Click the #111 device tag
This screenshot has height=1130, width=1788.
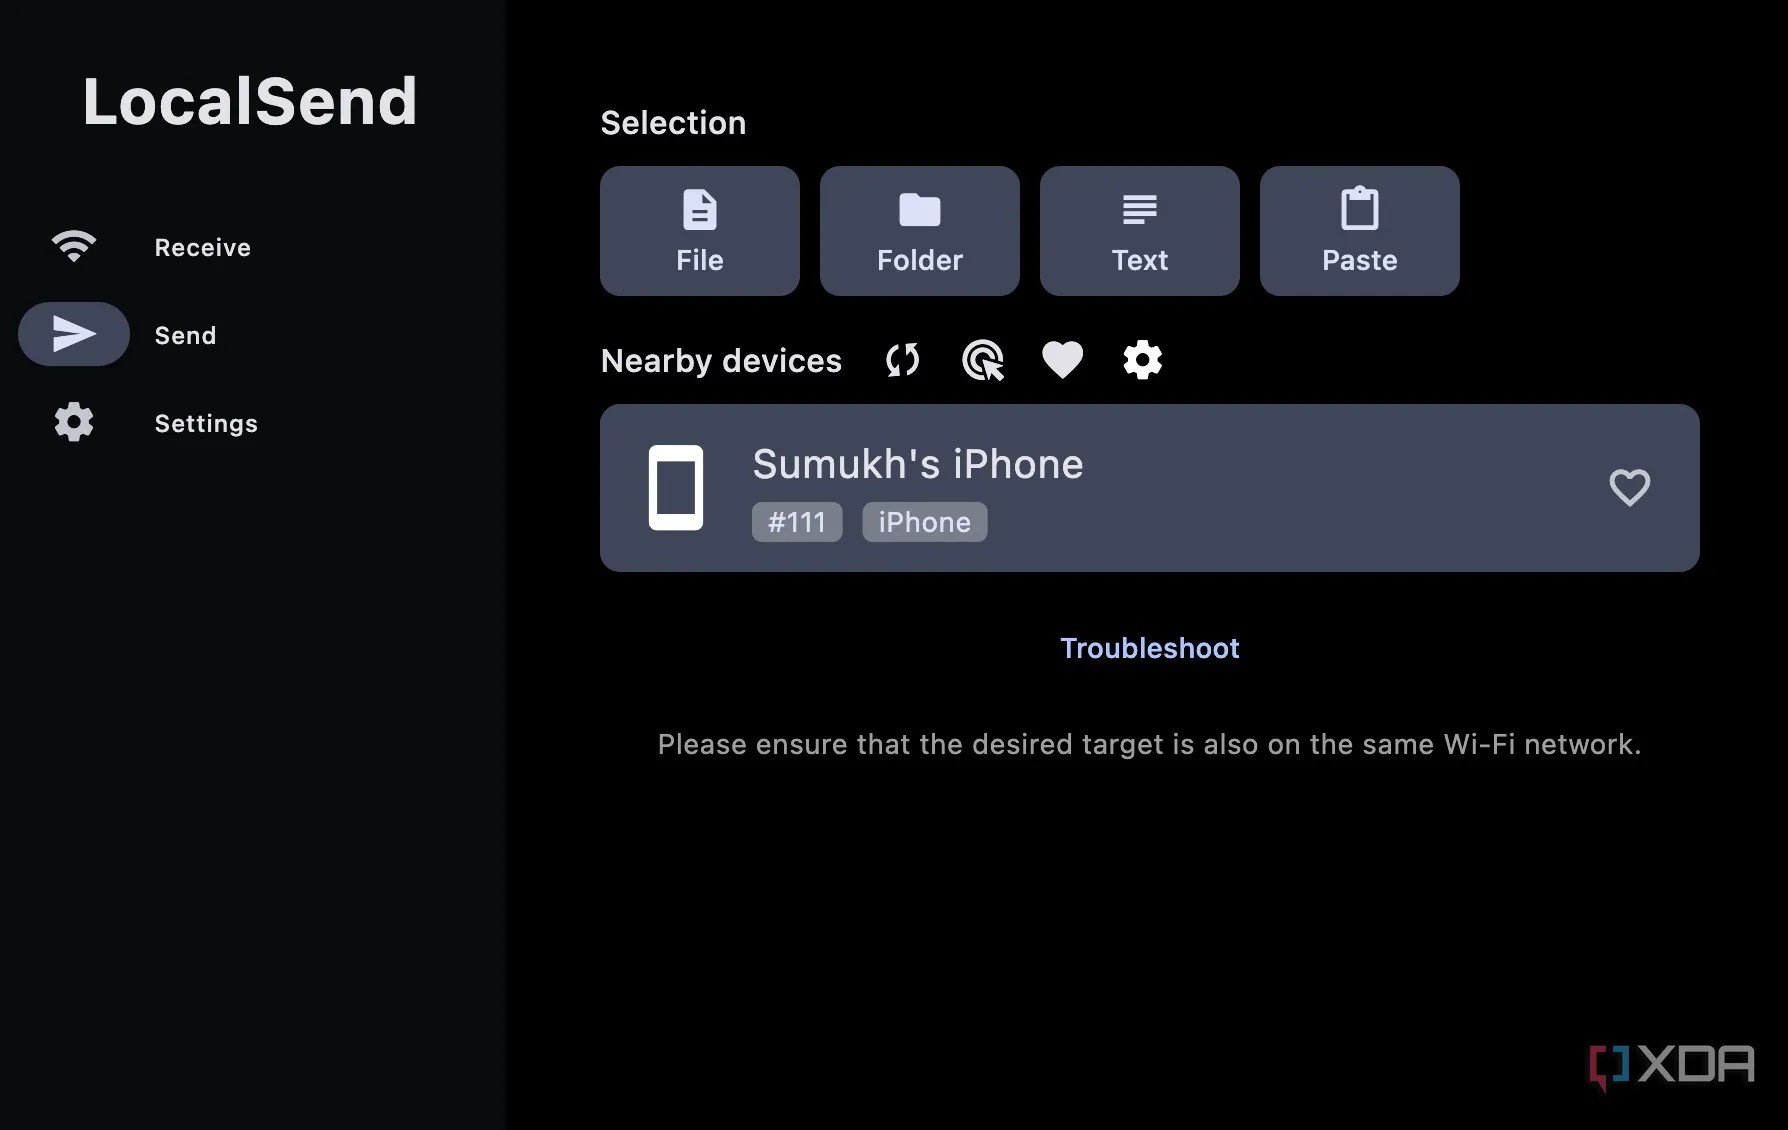pos(797,522)
